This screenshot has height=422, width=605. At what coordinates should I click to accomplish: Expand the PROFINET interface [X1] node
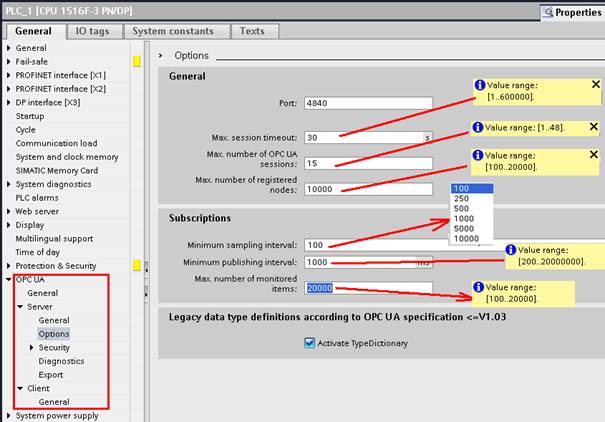[x=9, y=75]
